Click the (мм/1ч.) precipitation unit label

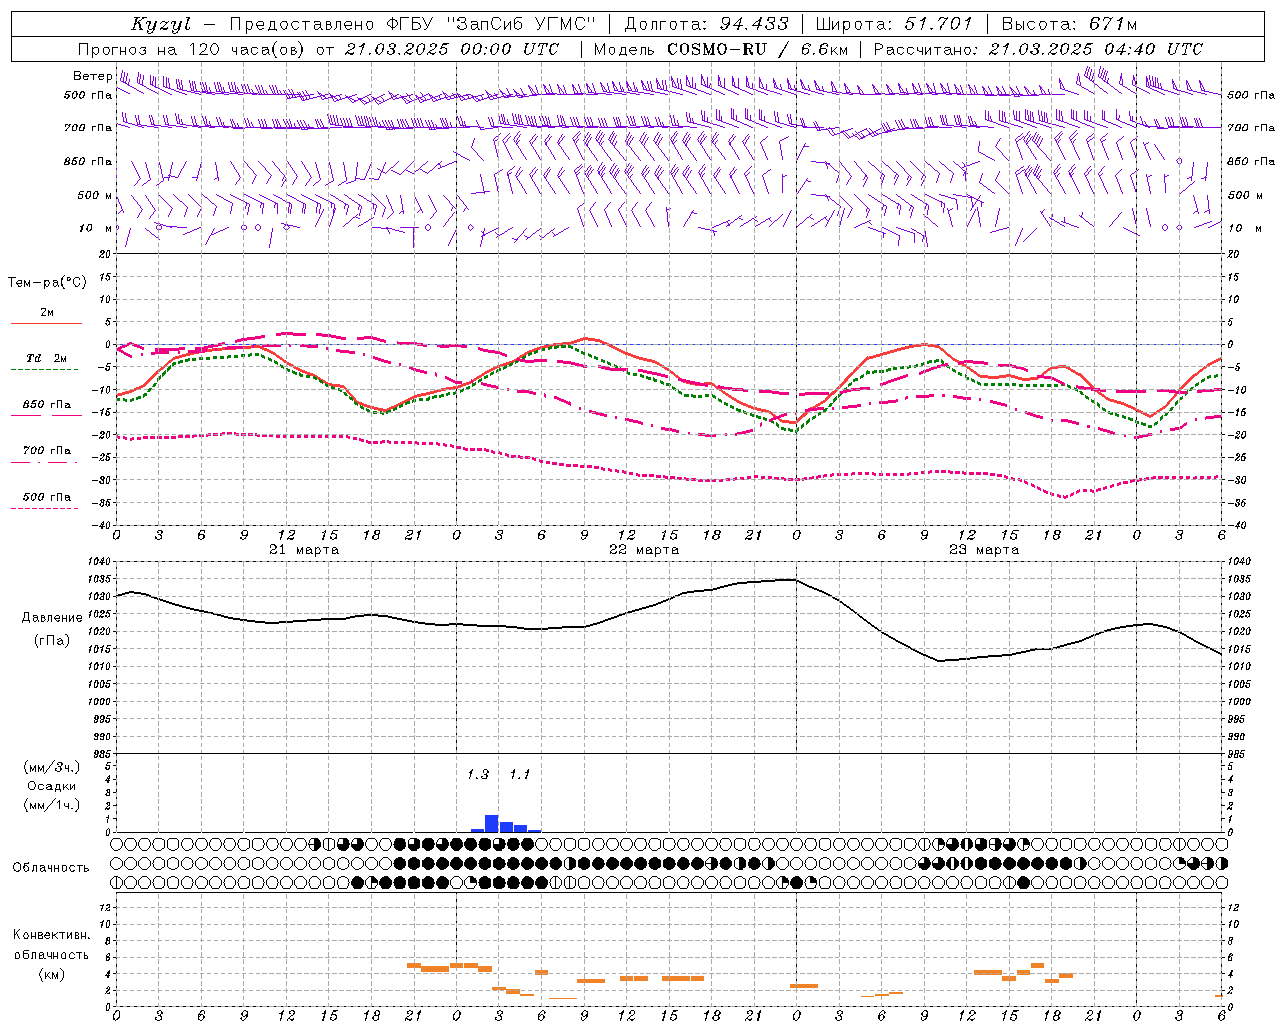52,805
